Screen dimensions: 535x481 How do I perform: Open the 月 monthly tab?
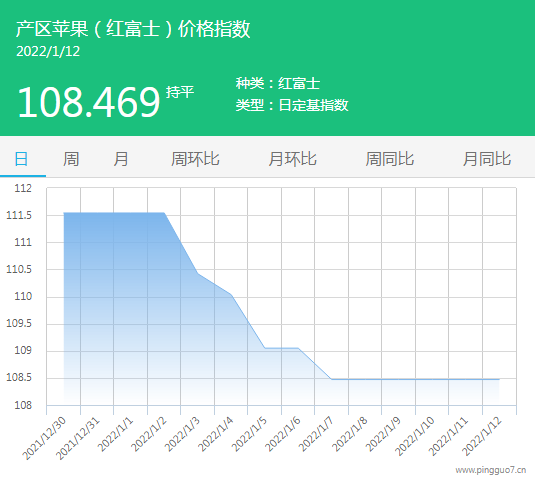tap(121, 159)
